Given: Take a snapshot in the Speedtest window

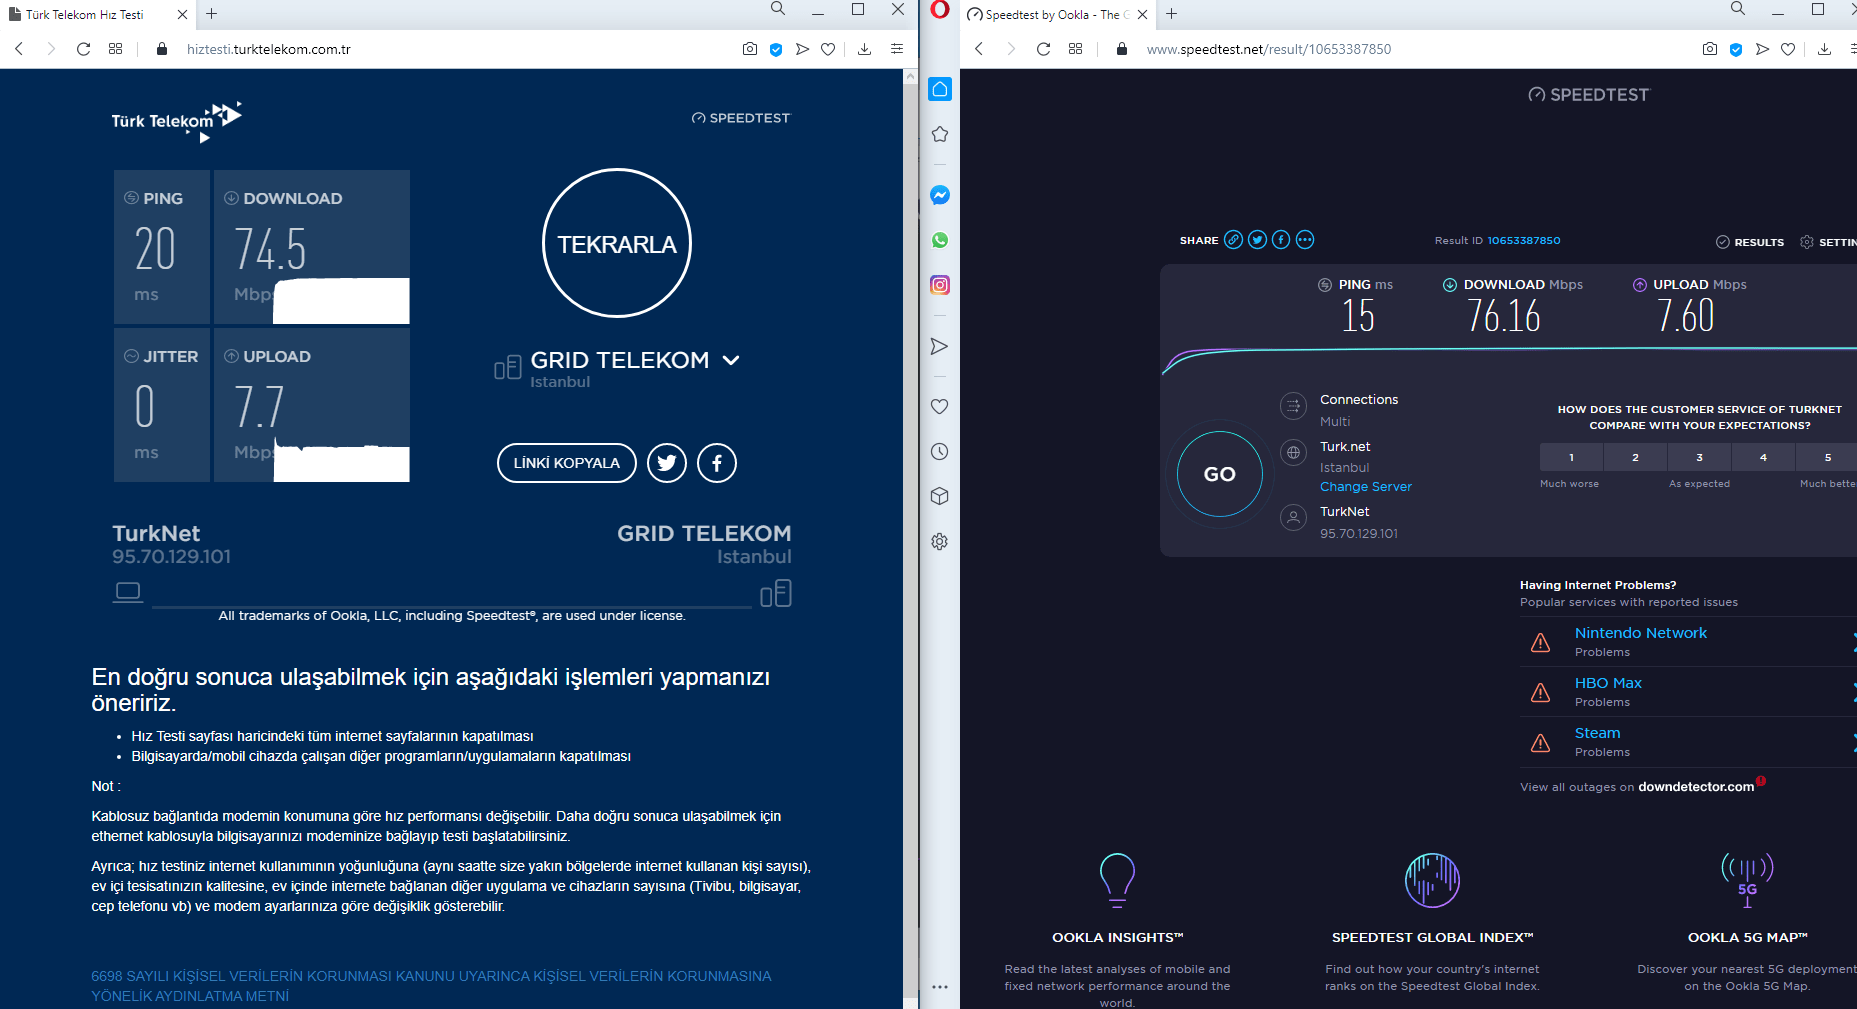Looking at the screenshot, I should tap(1710, 49).
